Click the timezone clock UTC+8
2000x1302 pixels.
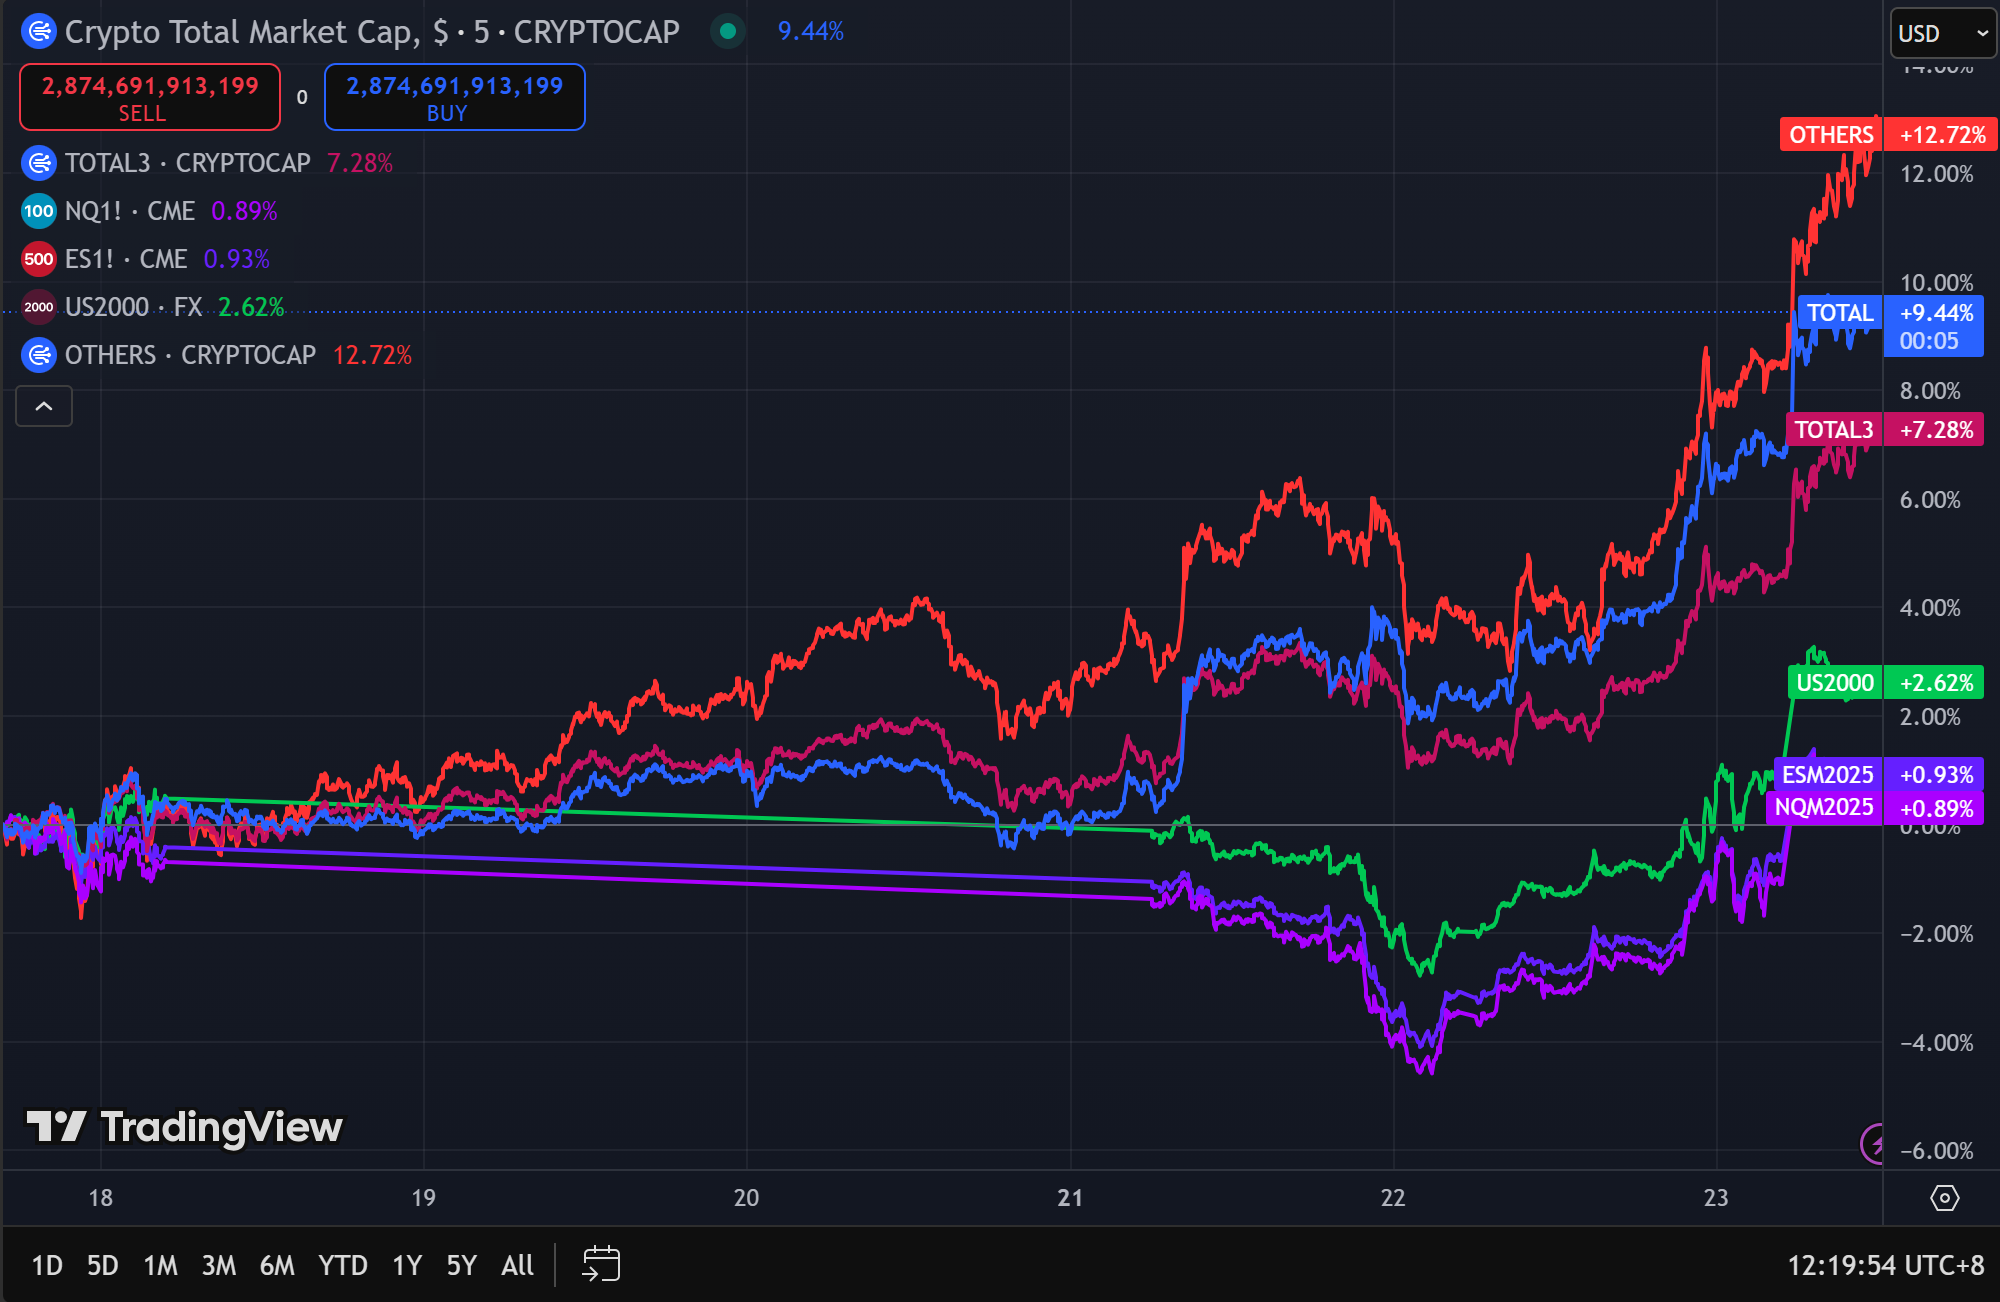1885,1265
